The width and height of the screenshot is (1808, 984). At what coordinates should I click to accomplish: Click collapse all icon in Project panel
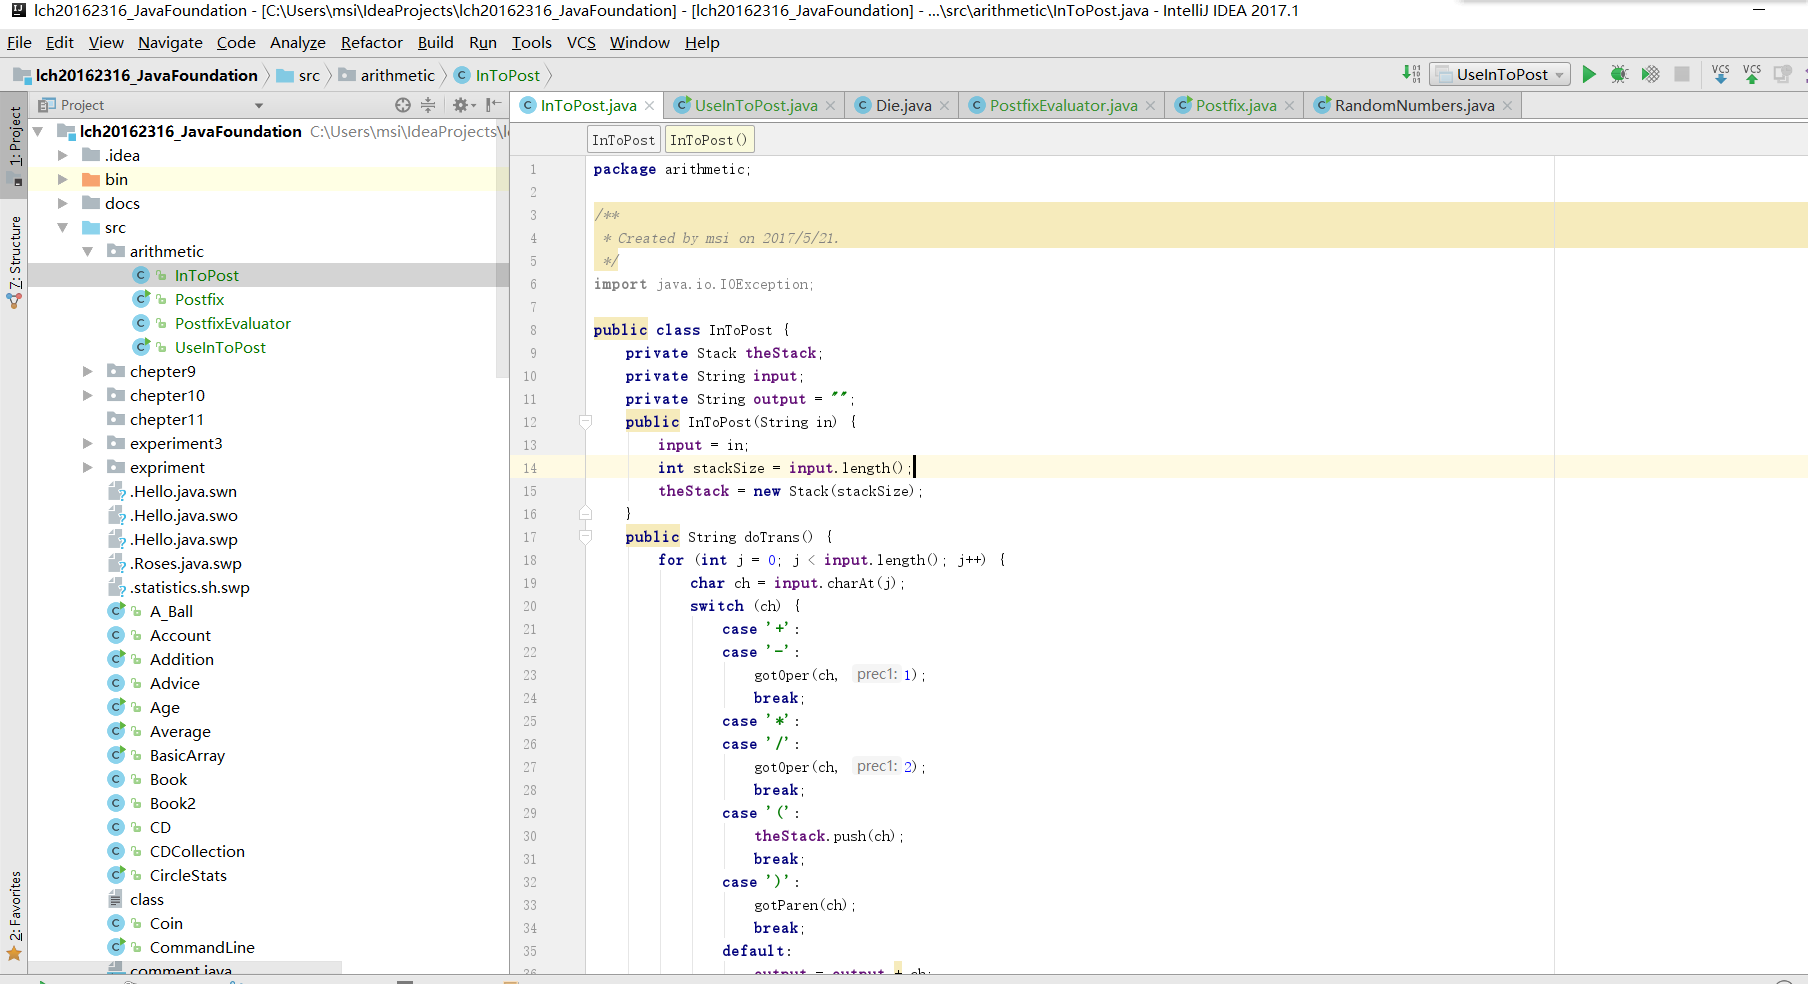tap(428, 105)
